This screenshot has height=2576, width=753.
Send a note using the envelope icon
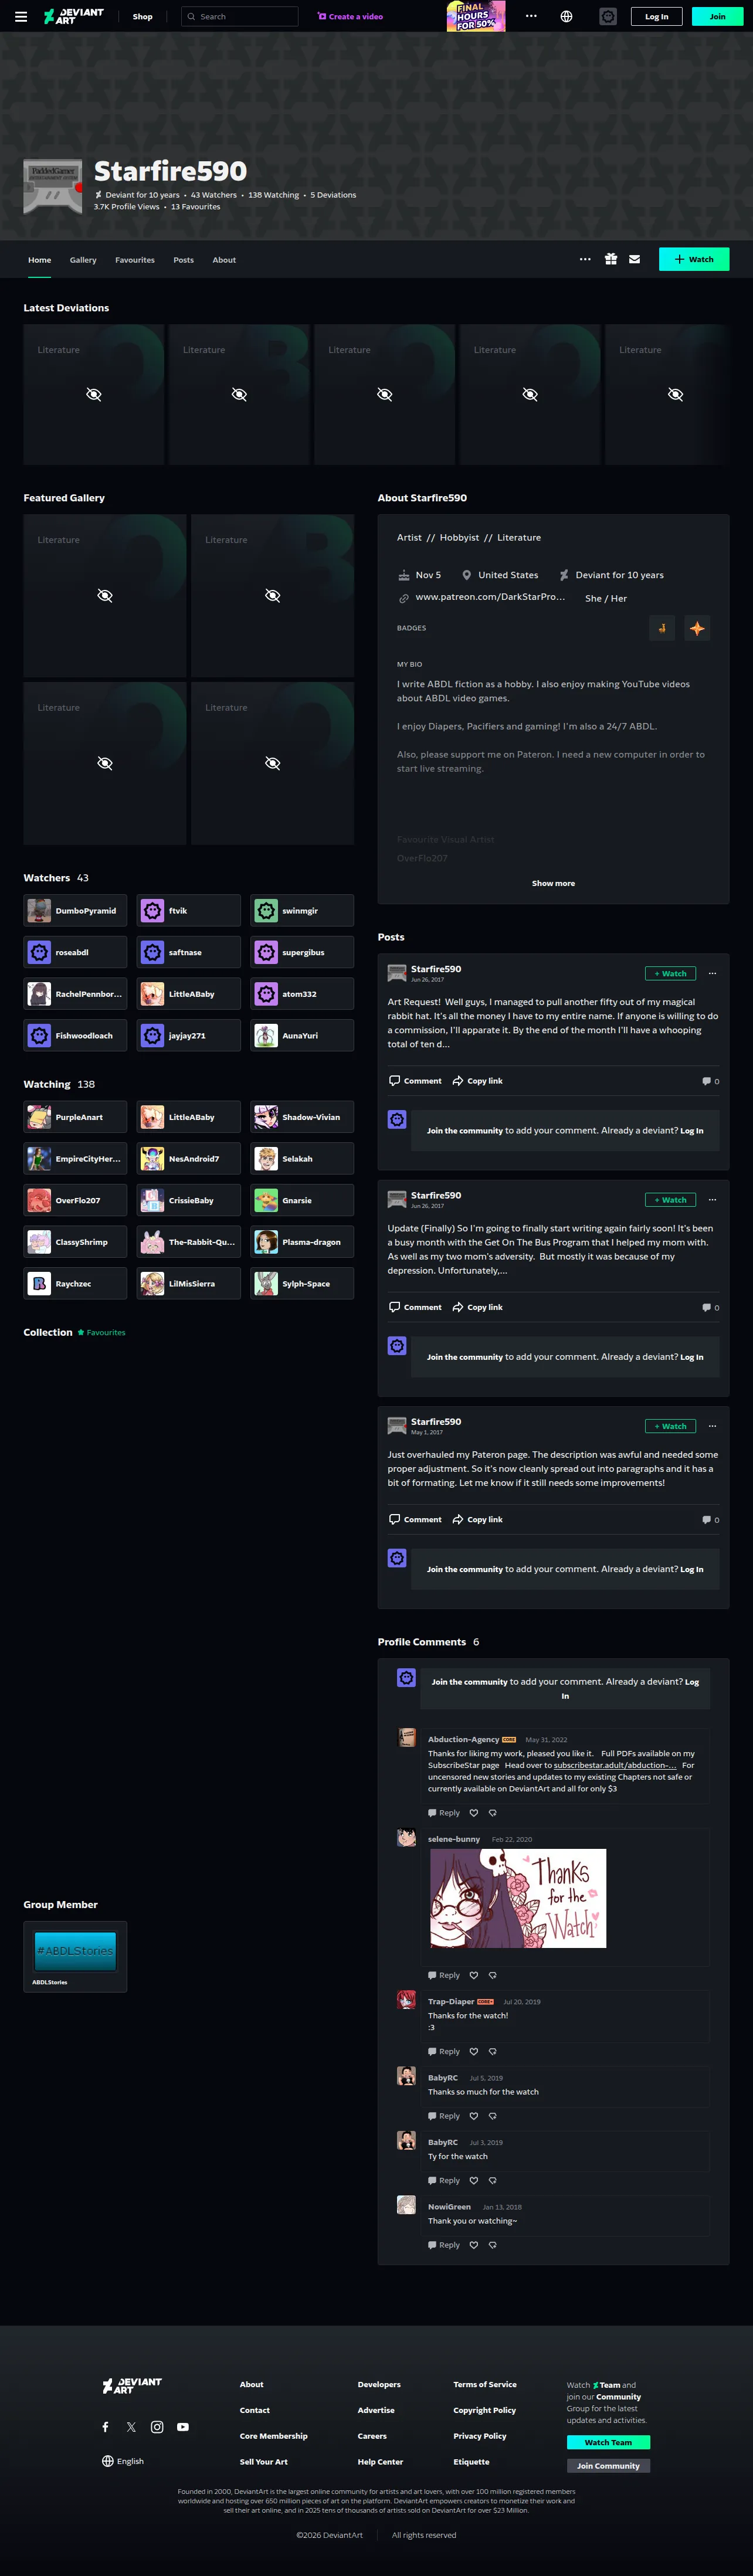[634, 259]
